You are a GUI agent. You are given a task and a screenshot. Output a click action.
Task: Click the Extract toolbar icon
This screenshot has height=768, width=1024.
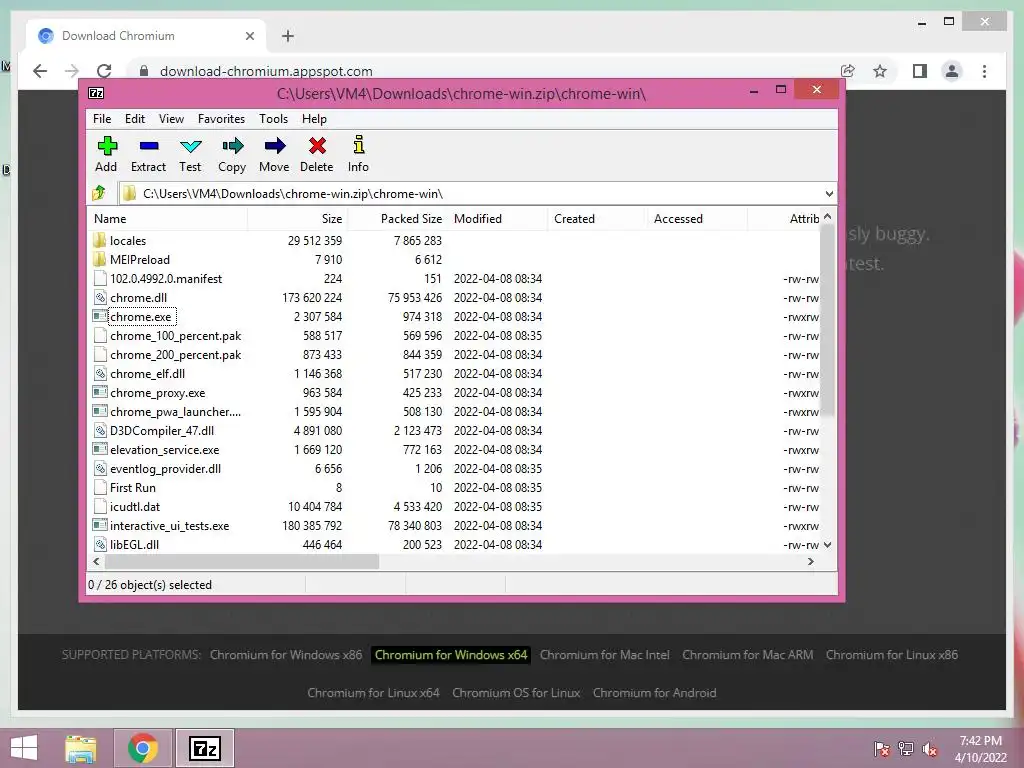tap(149, 146)
